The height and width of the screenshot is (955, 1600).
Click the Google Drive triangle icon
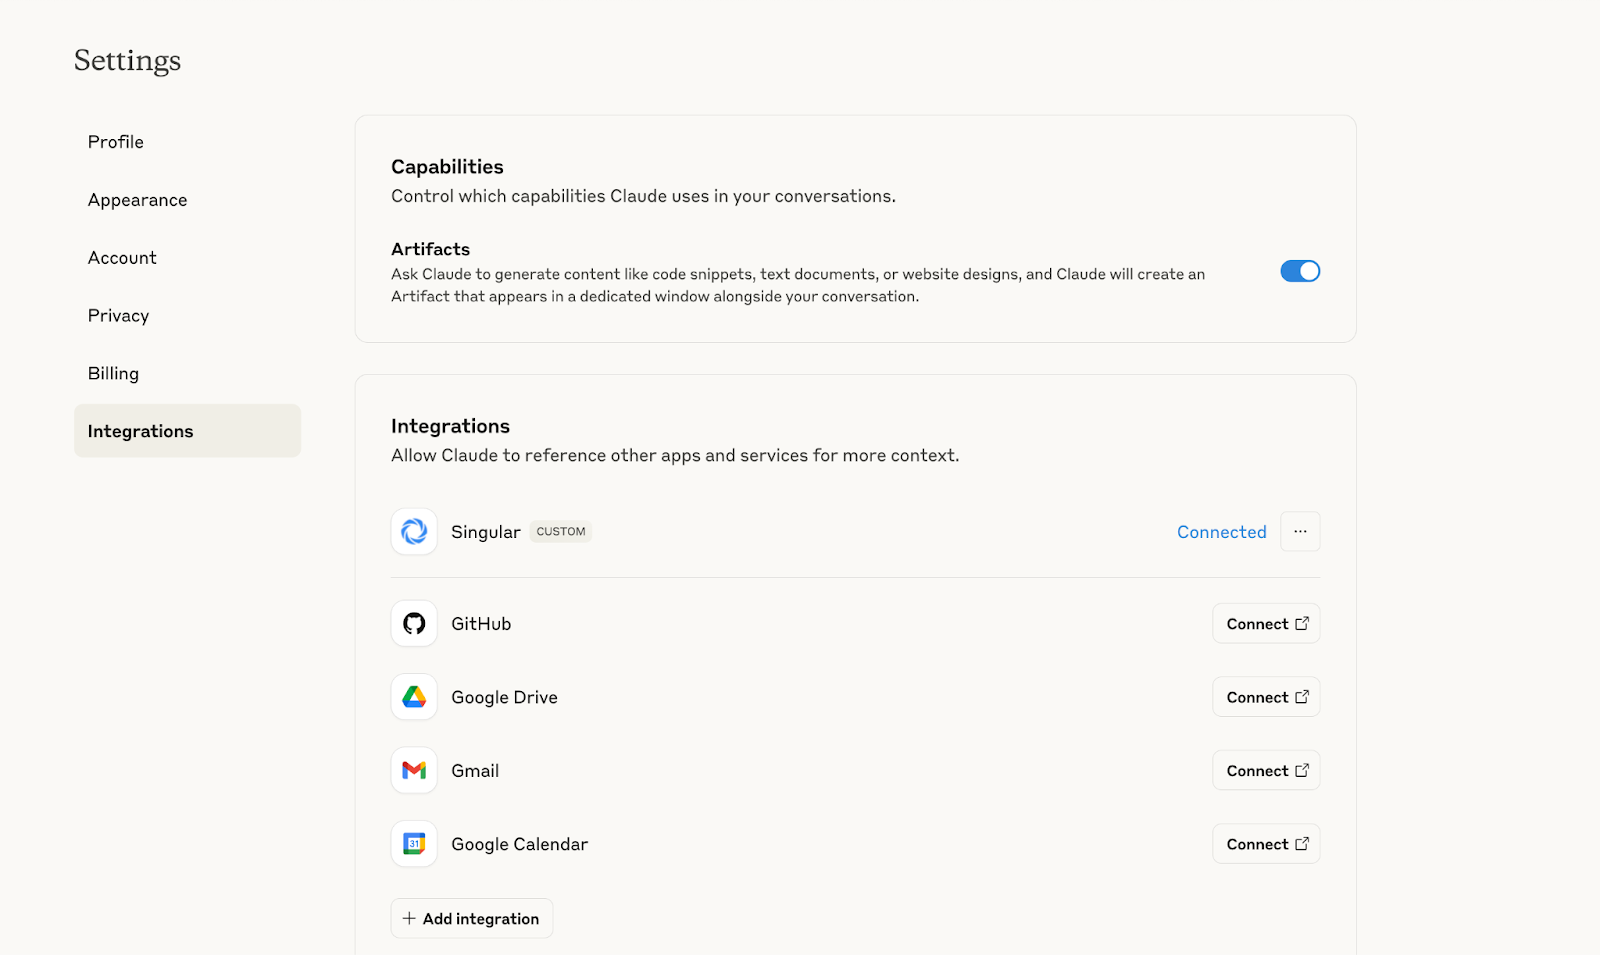click(414, 697)
